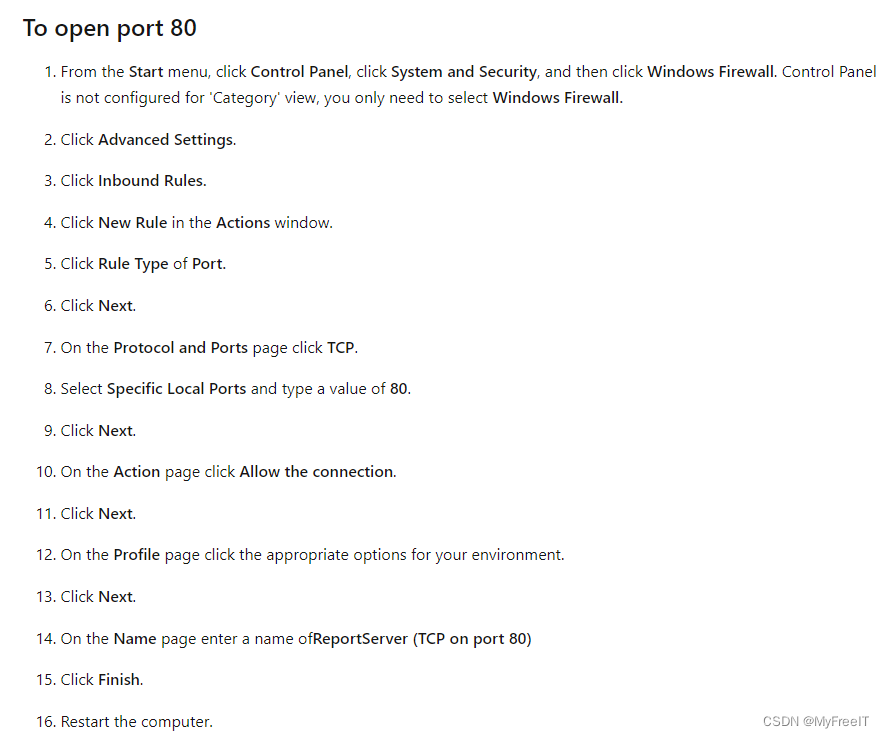Click 'Finish' in step 15
Viewport: 884px width, 738px height.
[x=119, y=680]
